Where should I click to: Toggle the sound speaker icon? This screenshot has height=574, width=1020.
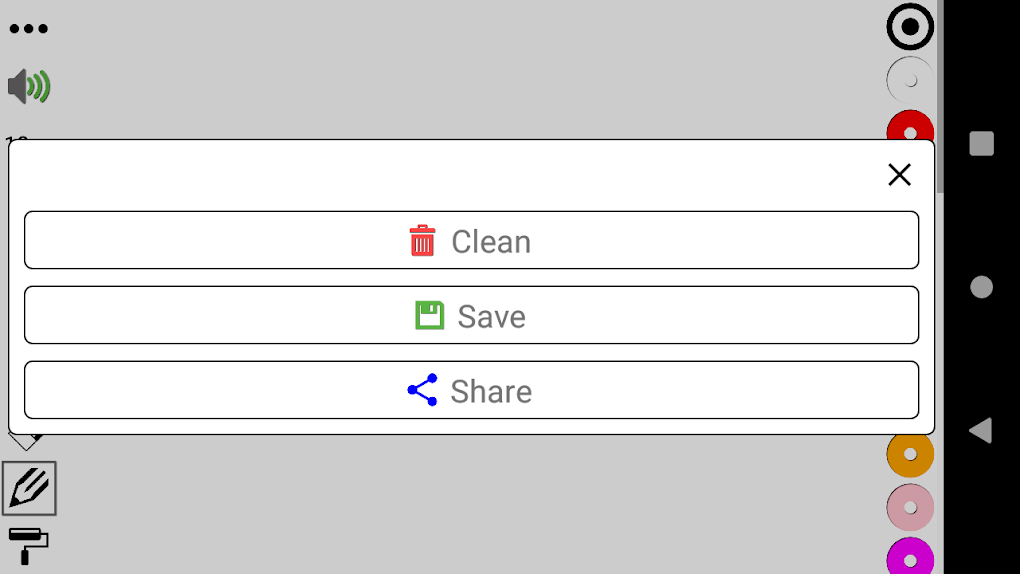click(x=29, y=87)
